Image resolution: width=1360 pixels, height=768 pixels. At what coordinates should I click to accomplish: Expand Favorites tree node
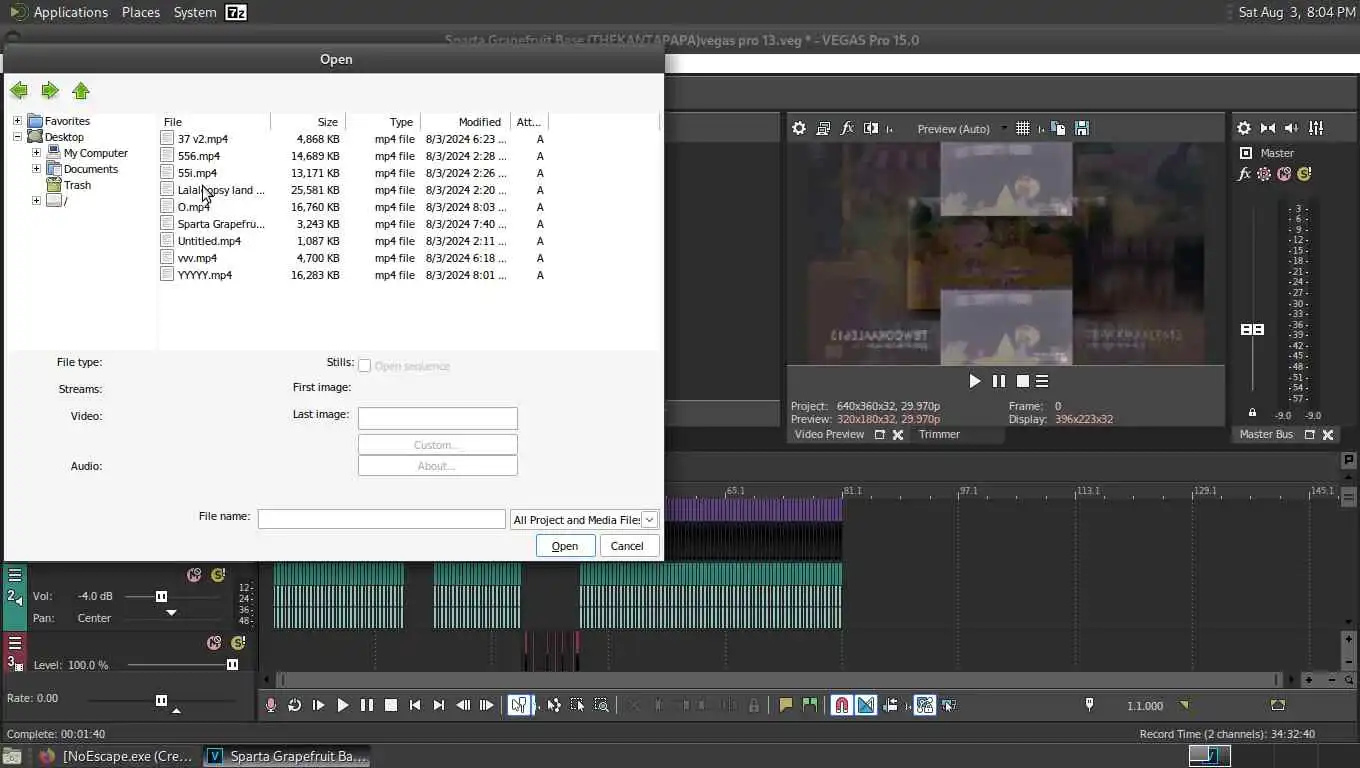17,121
